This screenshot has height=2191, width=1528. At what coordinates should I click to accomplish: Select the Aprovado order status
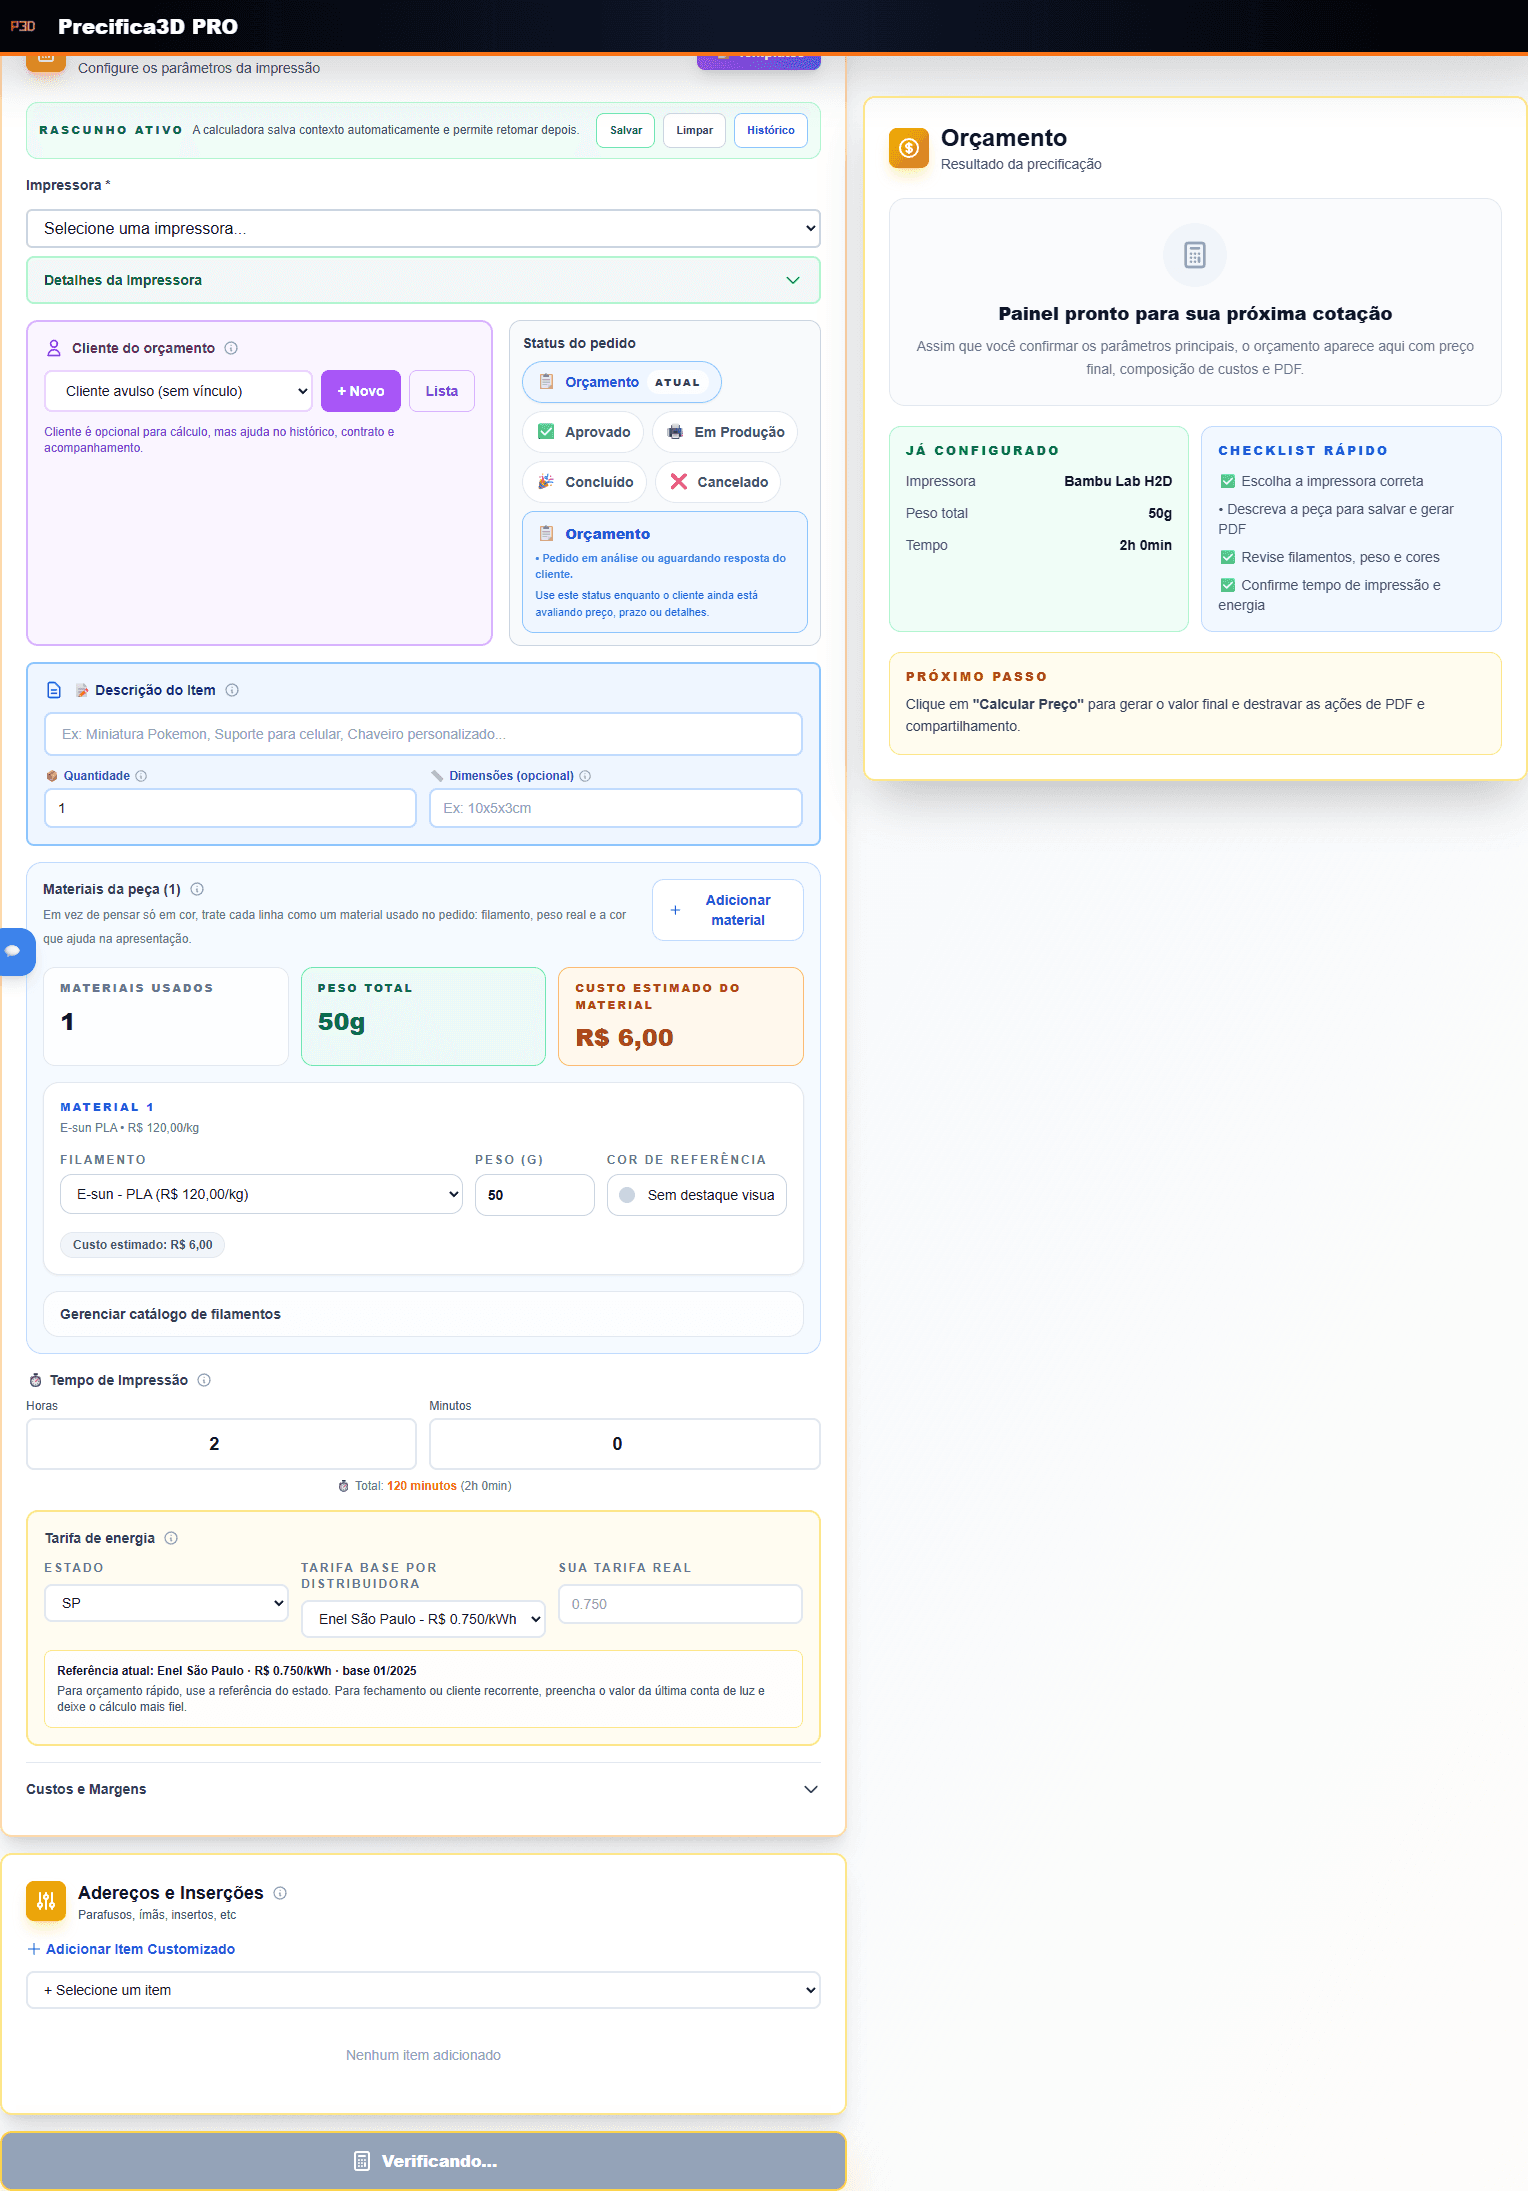click(x=584, y=432)
